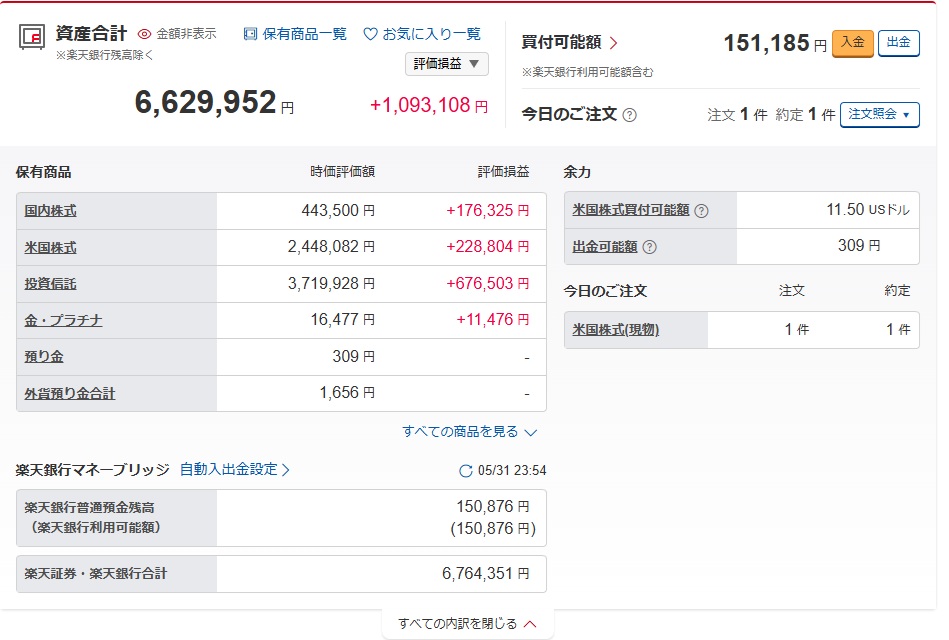Click the 出金 withdrawal button

[x=899, y=43]
